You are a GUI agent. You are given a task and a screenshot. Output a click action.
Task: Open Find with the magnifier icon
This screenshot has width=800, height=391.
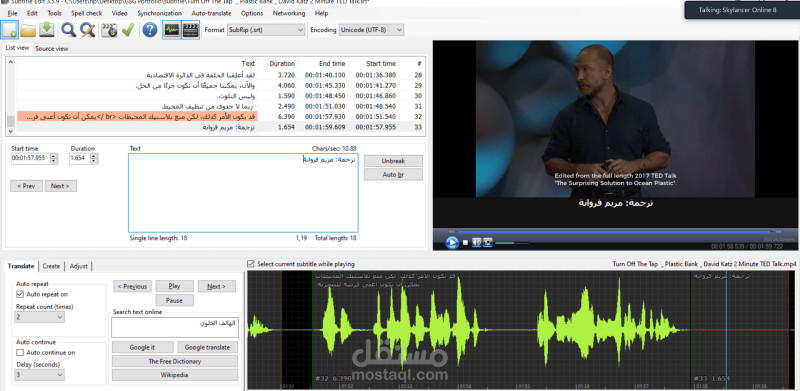click(68, 30)
